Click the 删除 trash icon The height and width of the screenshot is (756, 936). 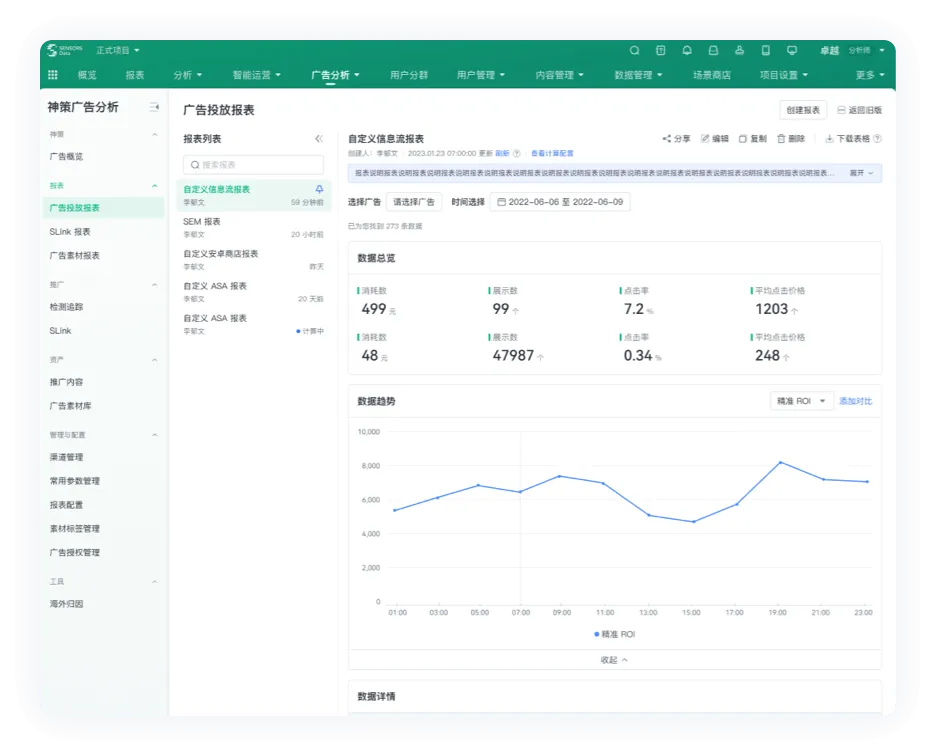(x=781, y=139)
